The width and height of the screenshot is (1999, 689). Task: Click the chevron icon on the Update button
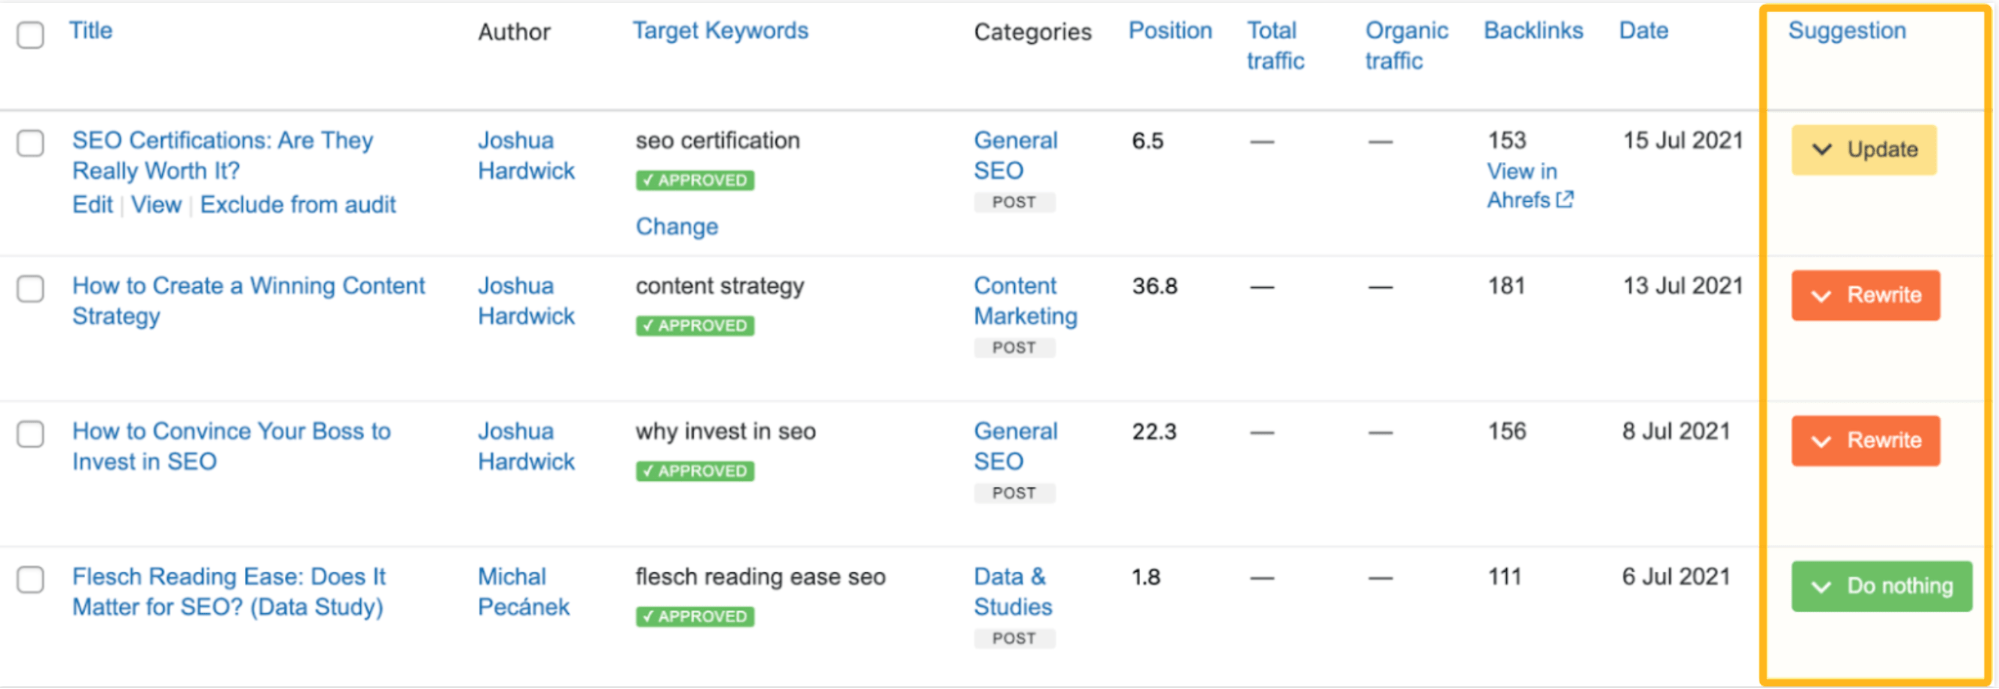1821,150
